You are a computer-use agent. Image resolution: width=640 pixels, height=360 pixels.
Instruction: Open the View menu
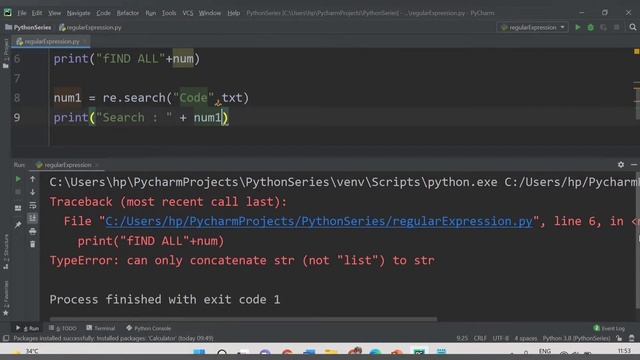54,13
